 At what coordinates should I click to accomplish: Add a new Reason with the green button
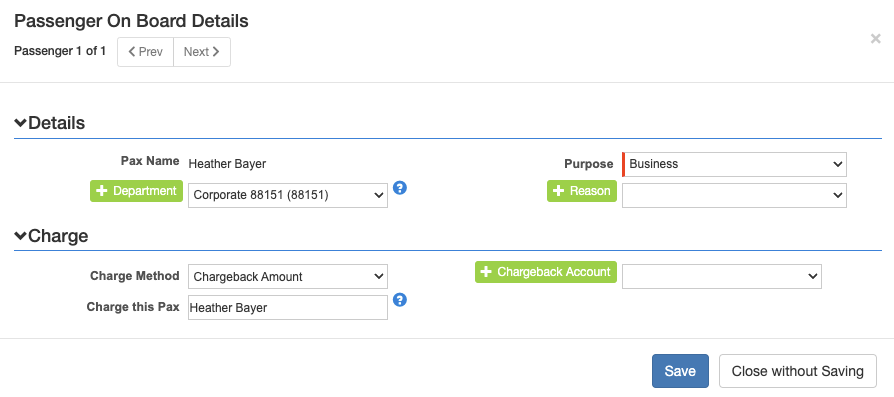[x=582, y=191]
